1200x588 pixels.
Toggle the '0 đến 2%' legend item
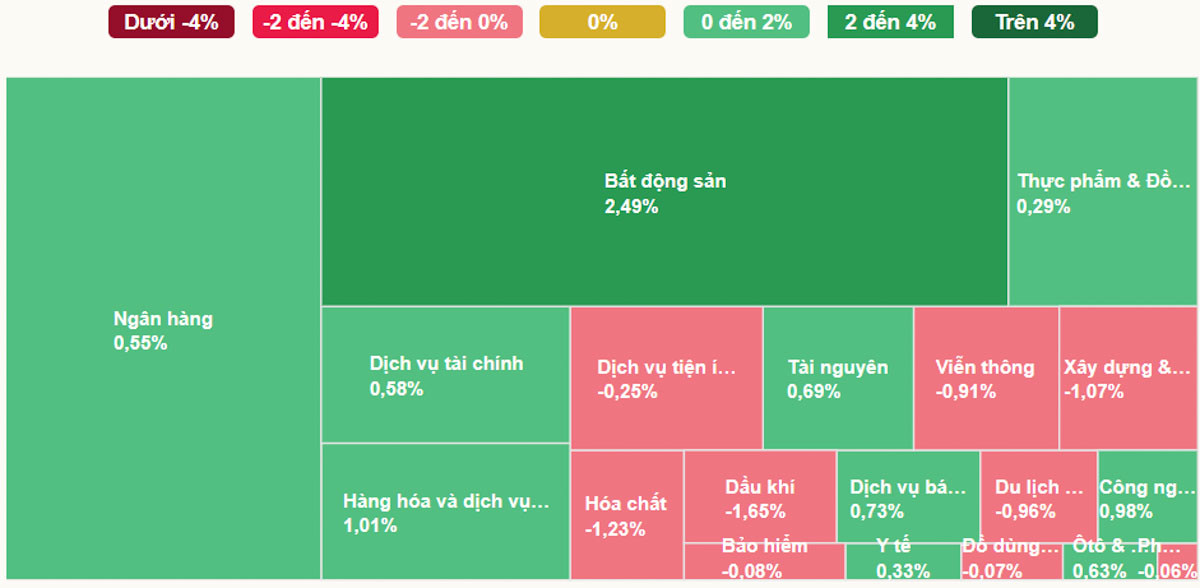746,22
